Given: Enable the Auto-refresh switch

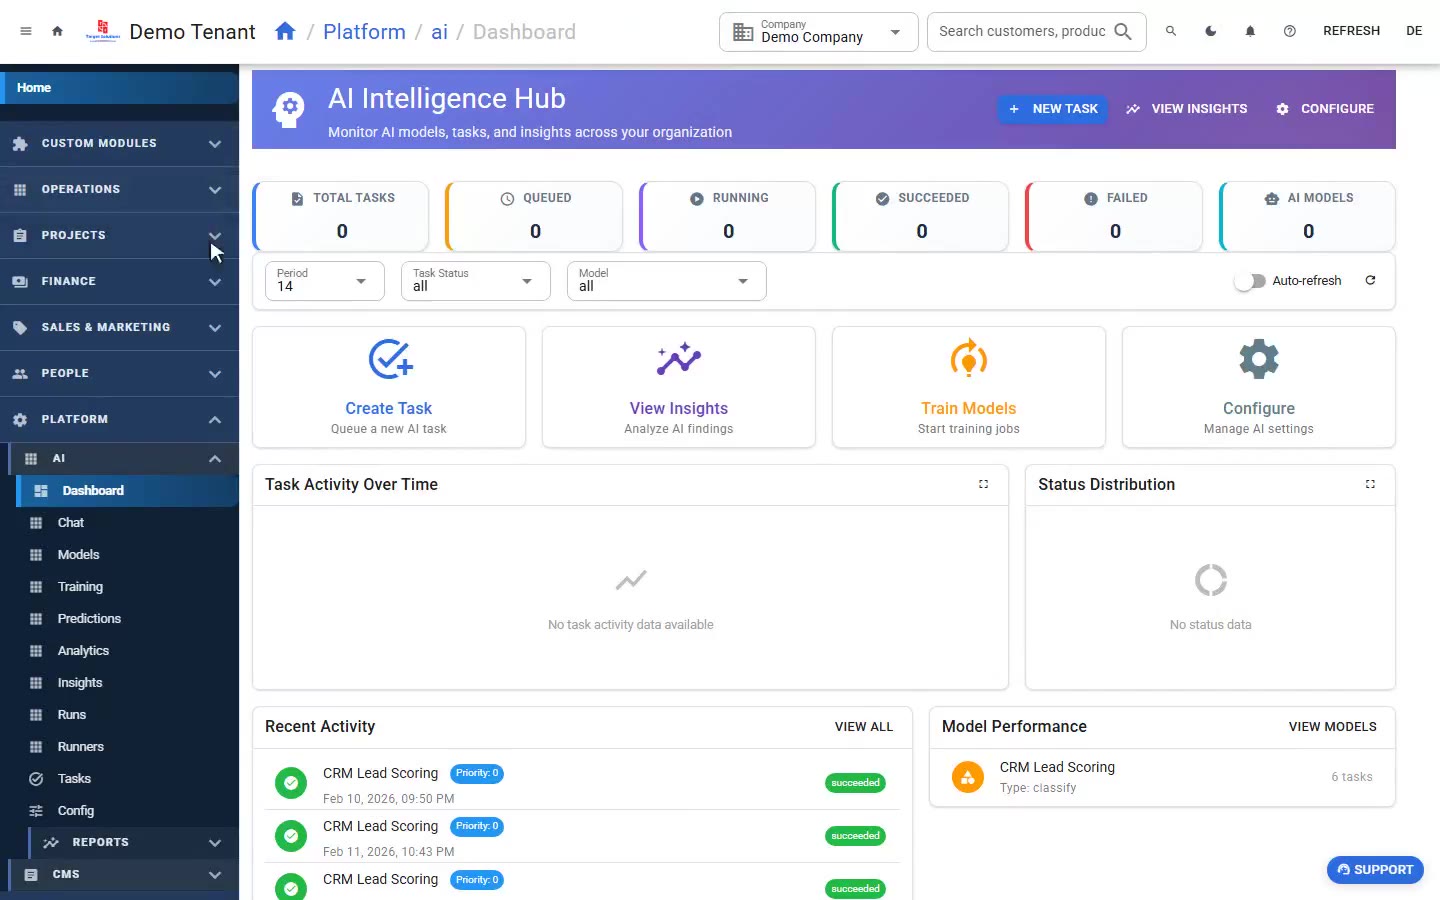Looking at the screenshot, I should coord(1250,281).
